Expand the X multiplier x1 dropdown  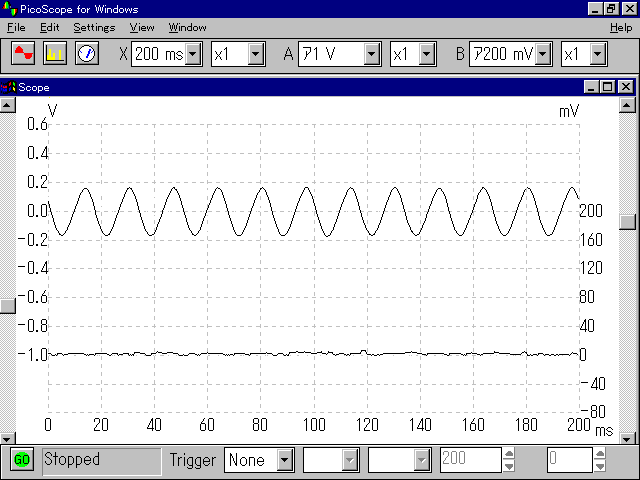pyautogui.click(x=256, y=54)
